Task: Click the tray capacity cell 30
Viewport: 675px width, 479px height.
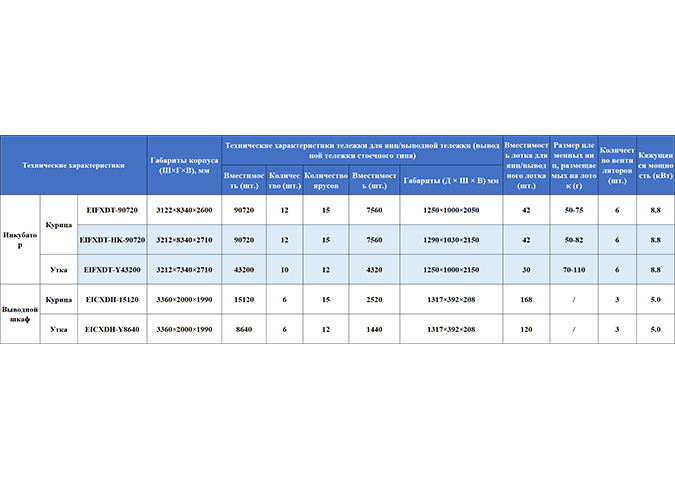Action: pos(526,270)
